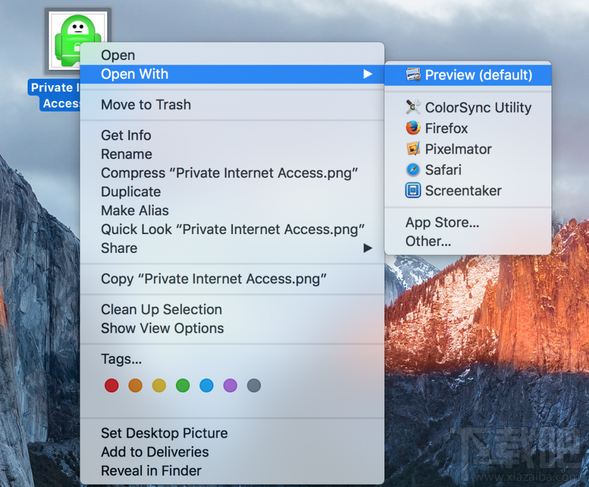Open with Safari compass icon
This screenshot has height=487, width=589.
[x=413, y=170]
